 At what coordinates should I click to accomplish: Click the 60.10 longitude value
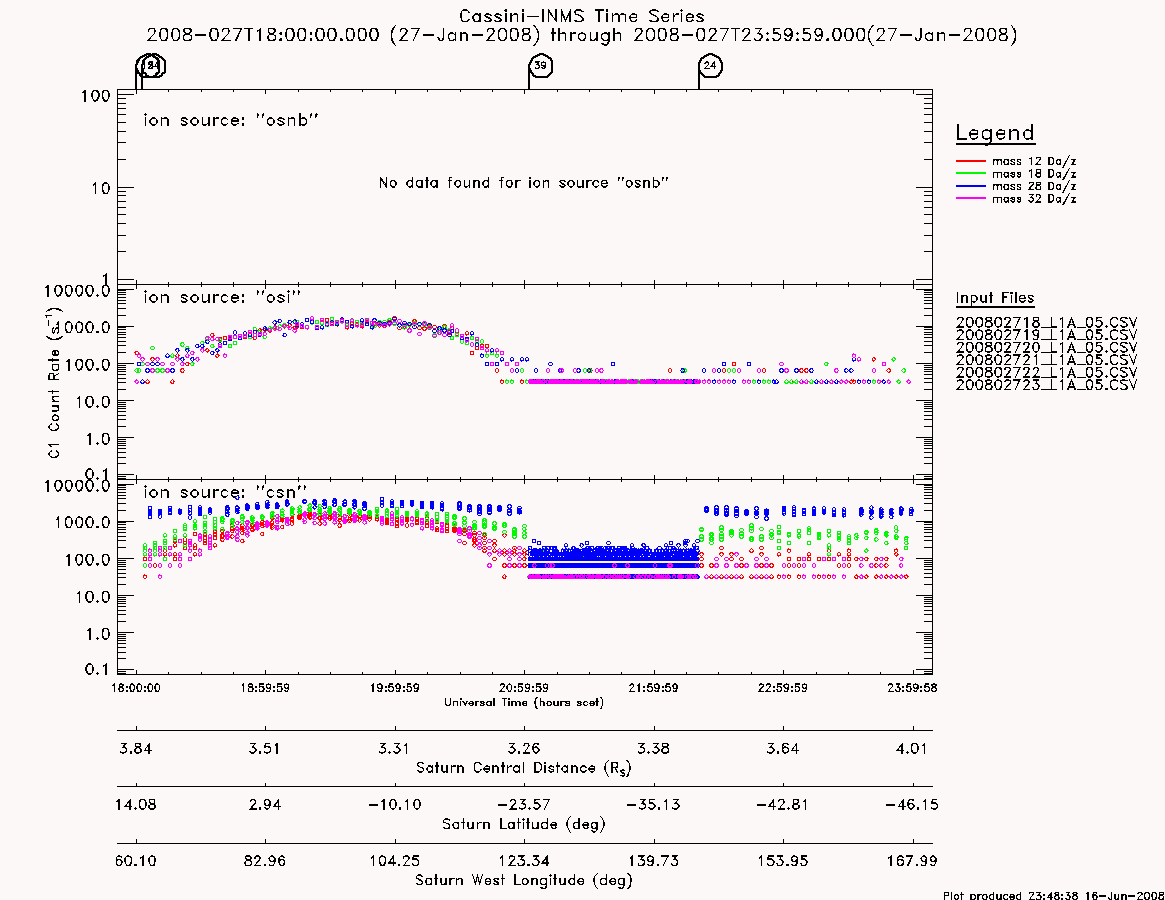click(136, 861)
